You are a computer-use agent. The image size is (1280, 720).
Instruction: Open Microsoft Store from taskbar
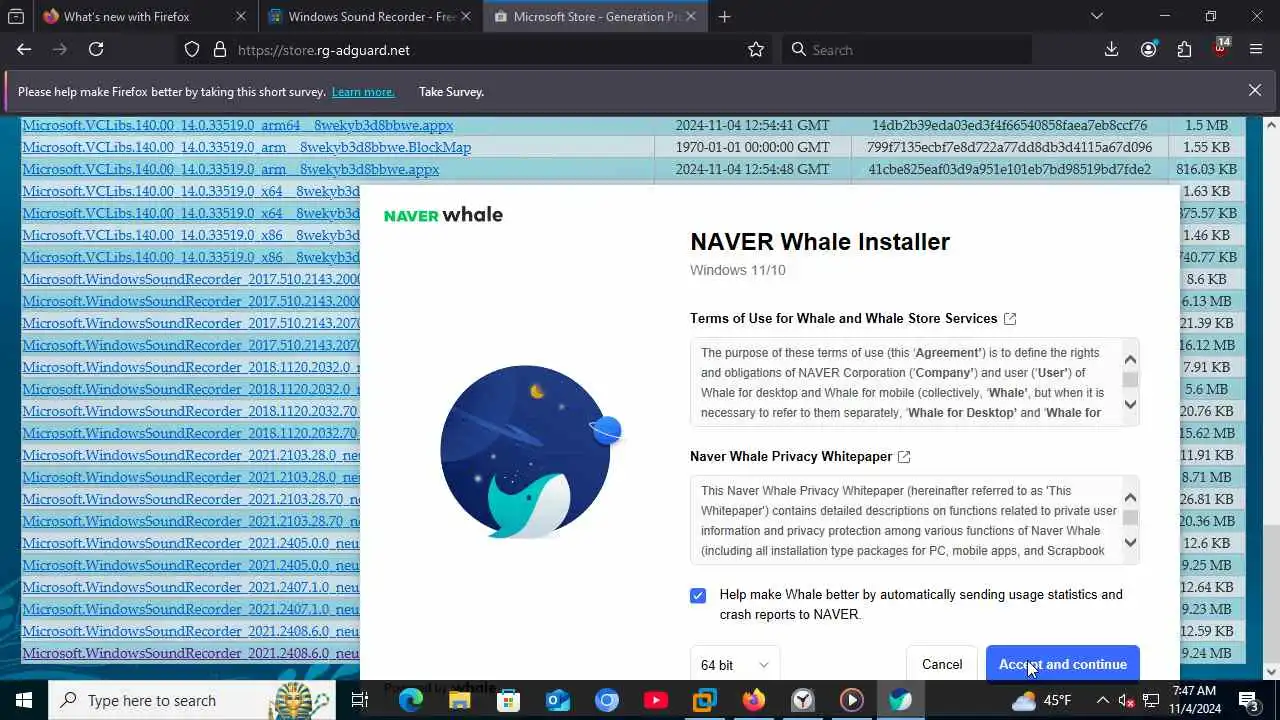pos(509,700)
